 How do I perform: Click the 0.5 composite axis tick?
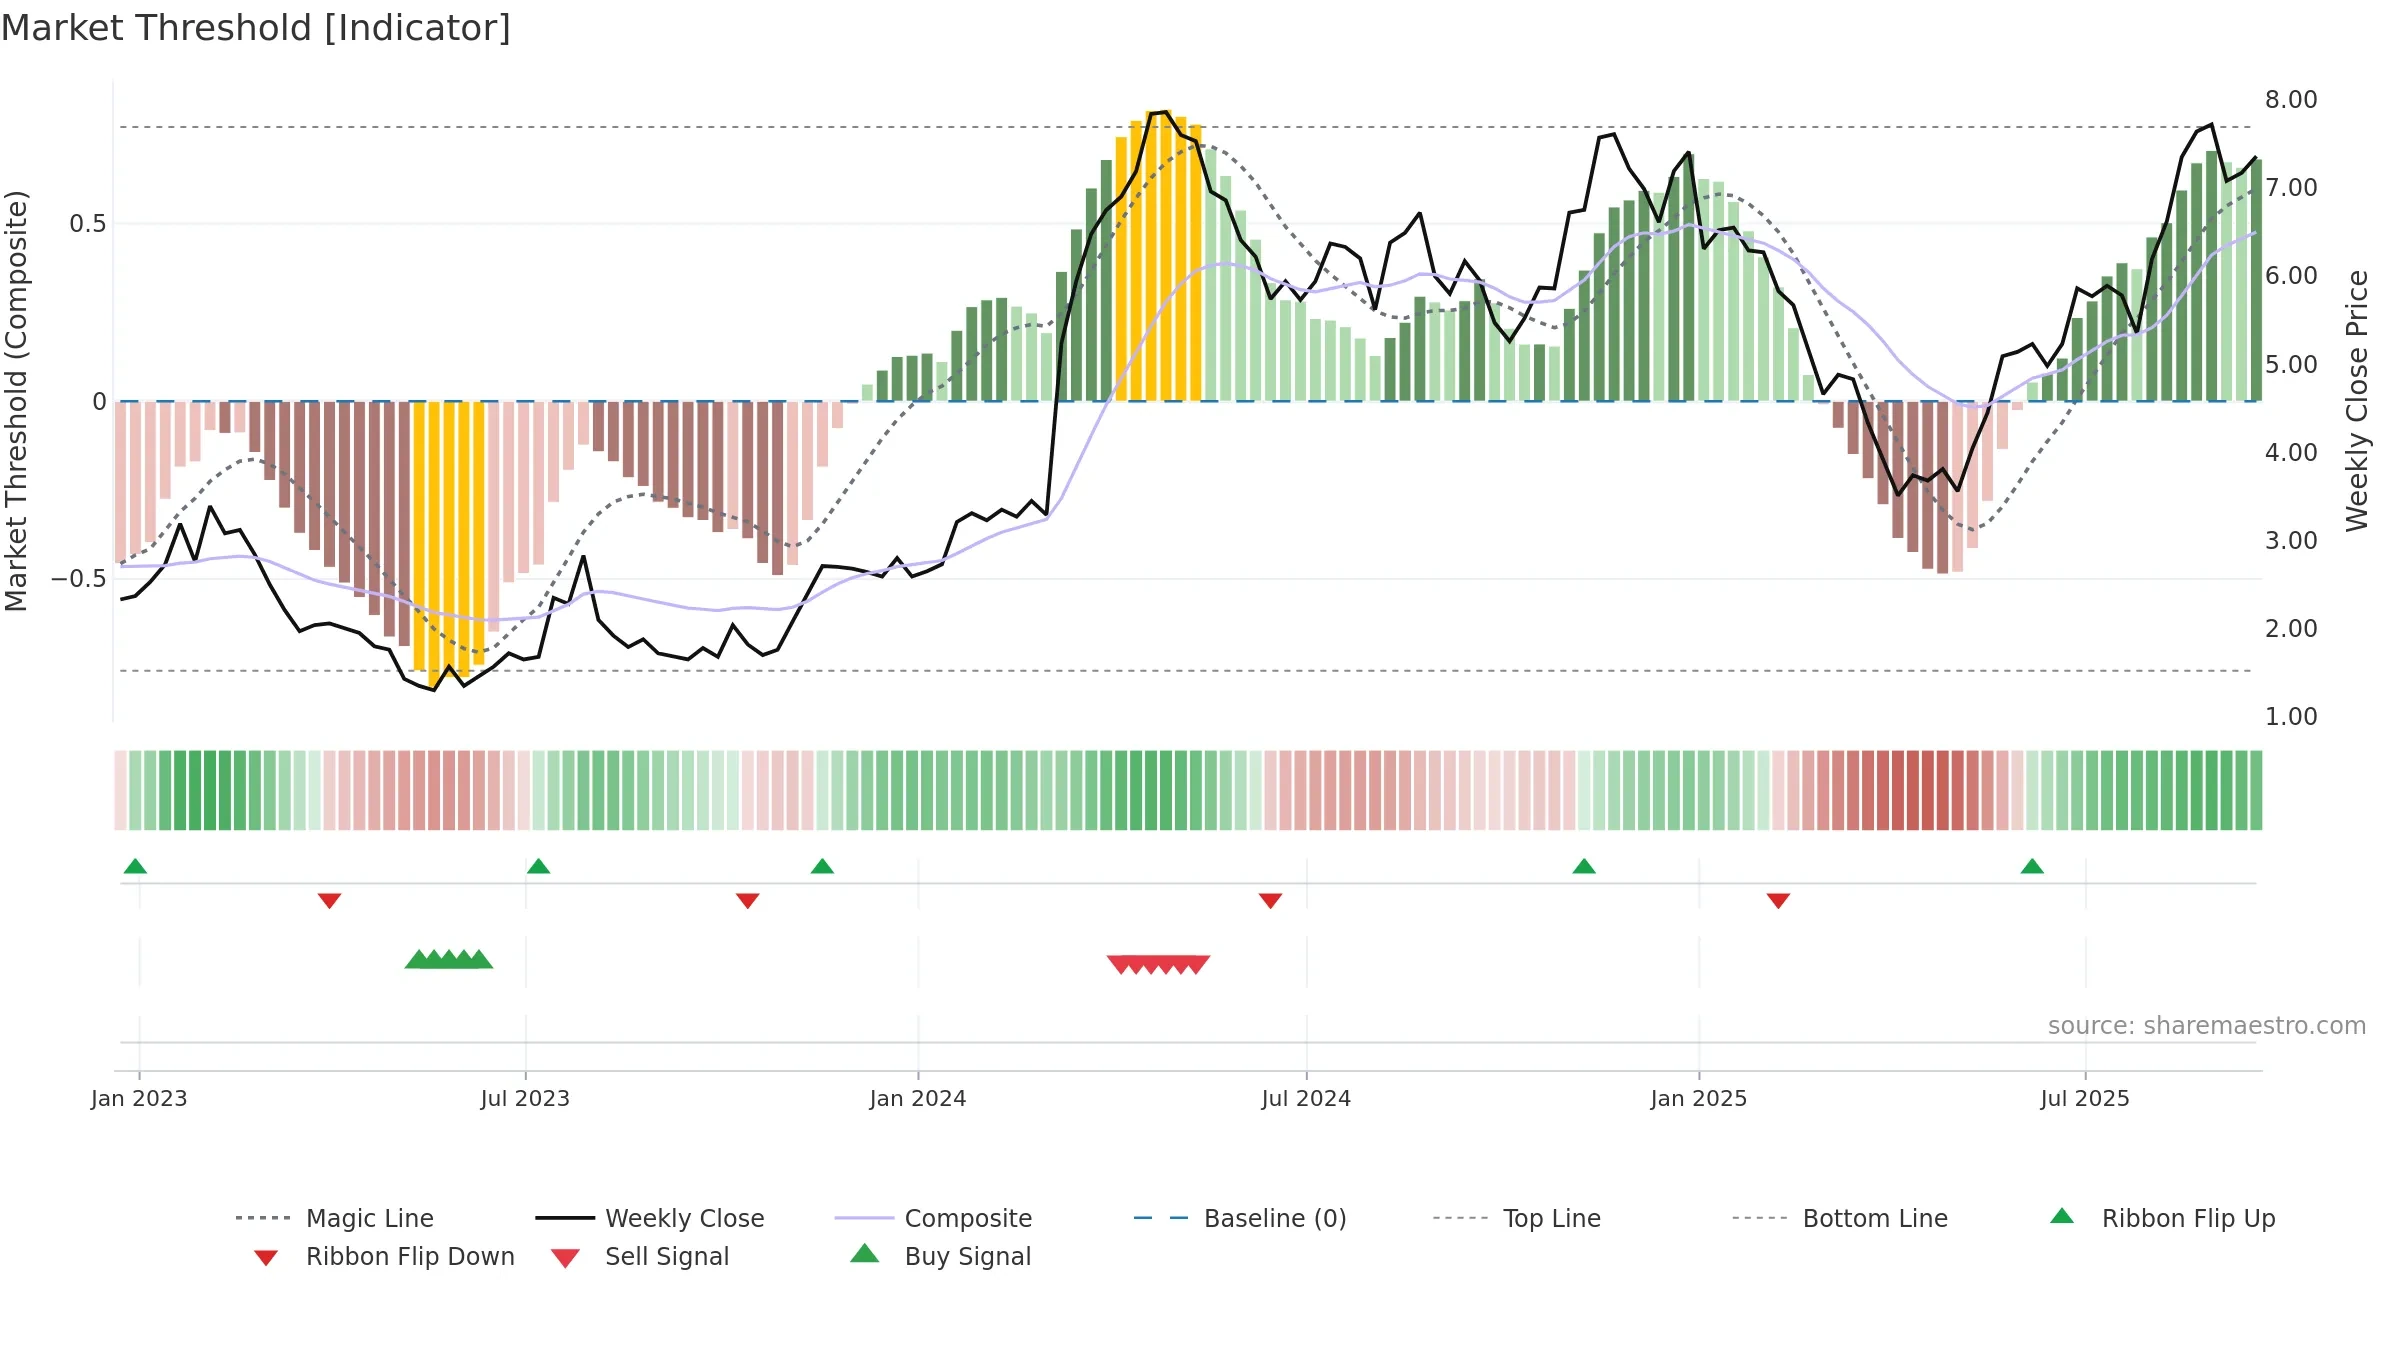point(88,224)
